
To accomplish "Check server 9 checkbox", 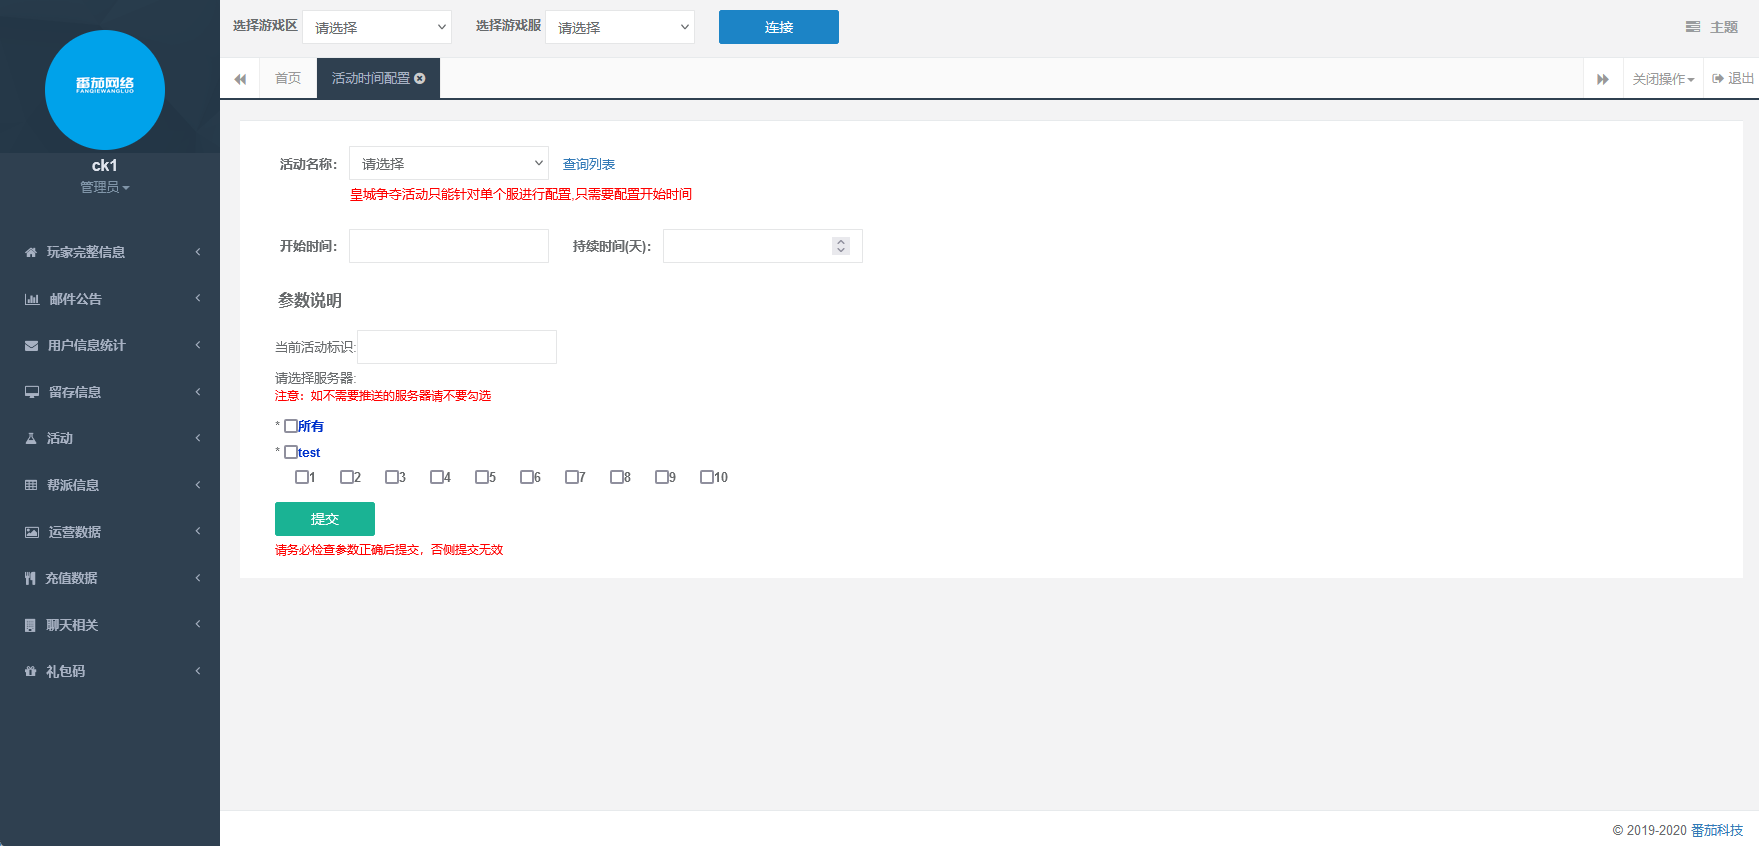I will [x=662, y=477].
